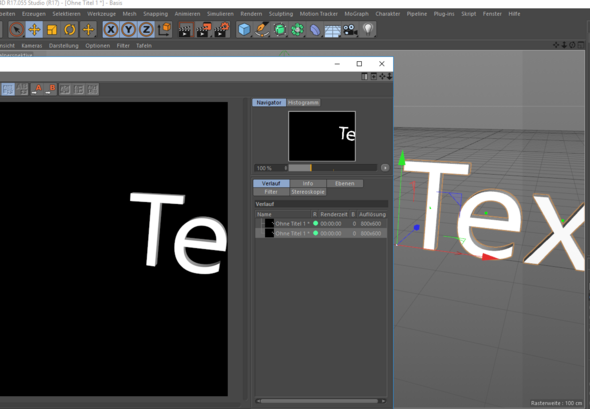590x409 pixels.
Task: Activate the Move tool
Action: pyautogui.click(x=34, y=30)
